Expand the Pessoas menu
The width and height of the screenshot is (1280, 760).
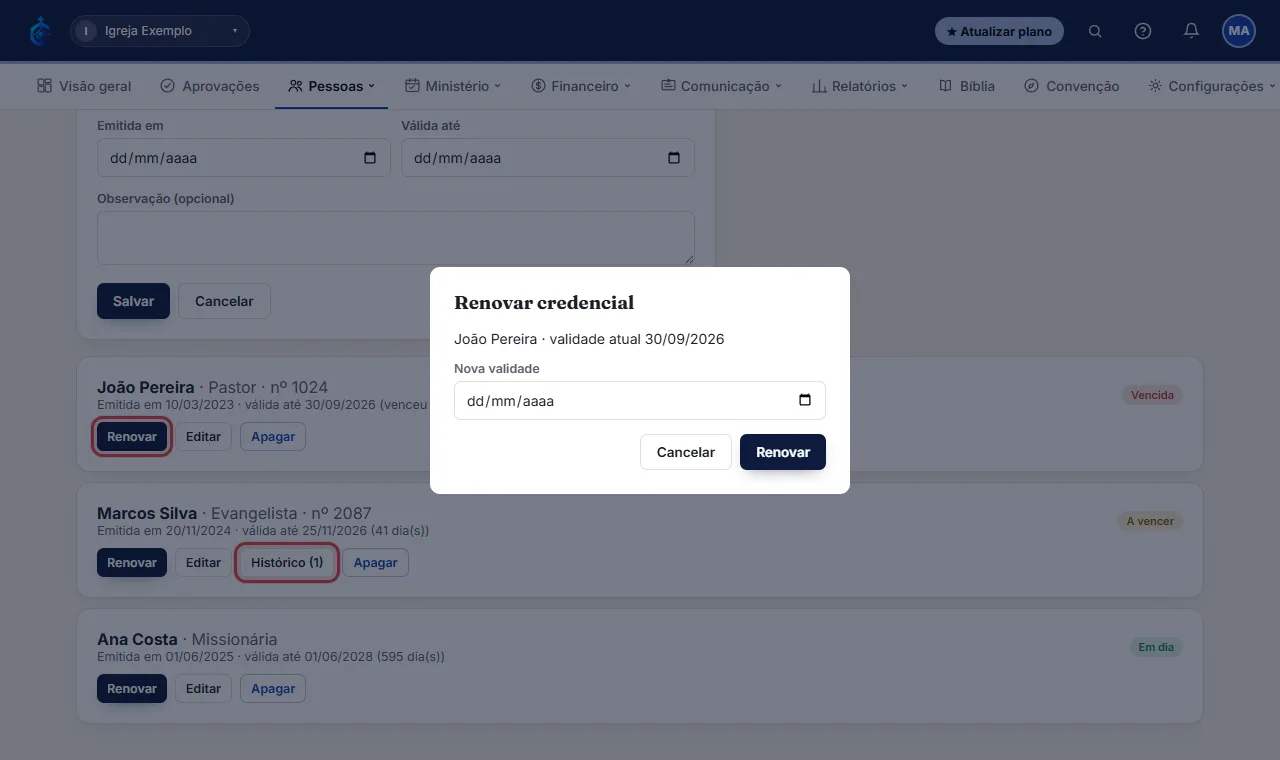(x=331, y=86)
